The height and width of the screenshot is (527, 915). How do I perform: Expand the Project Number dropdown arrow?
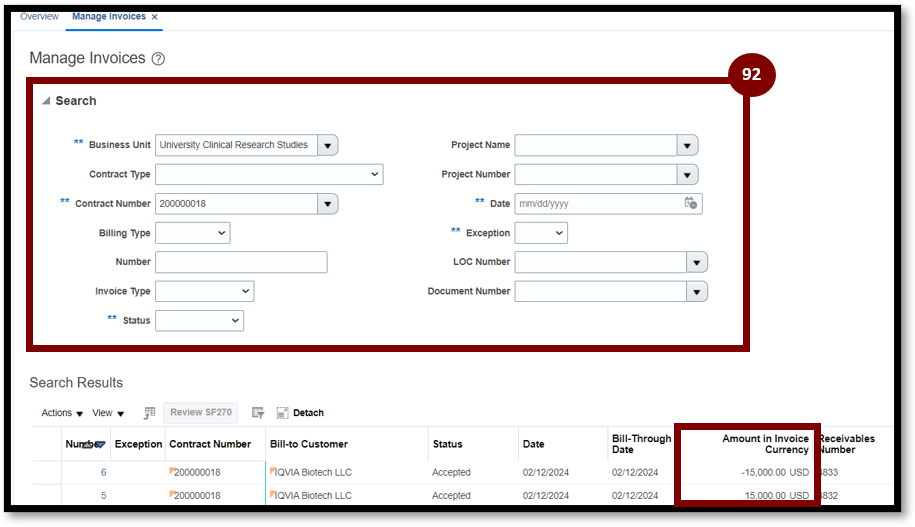click(x=687, y=174)
